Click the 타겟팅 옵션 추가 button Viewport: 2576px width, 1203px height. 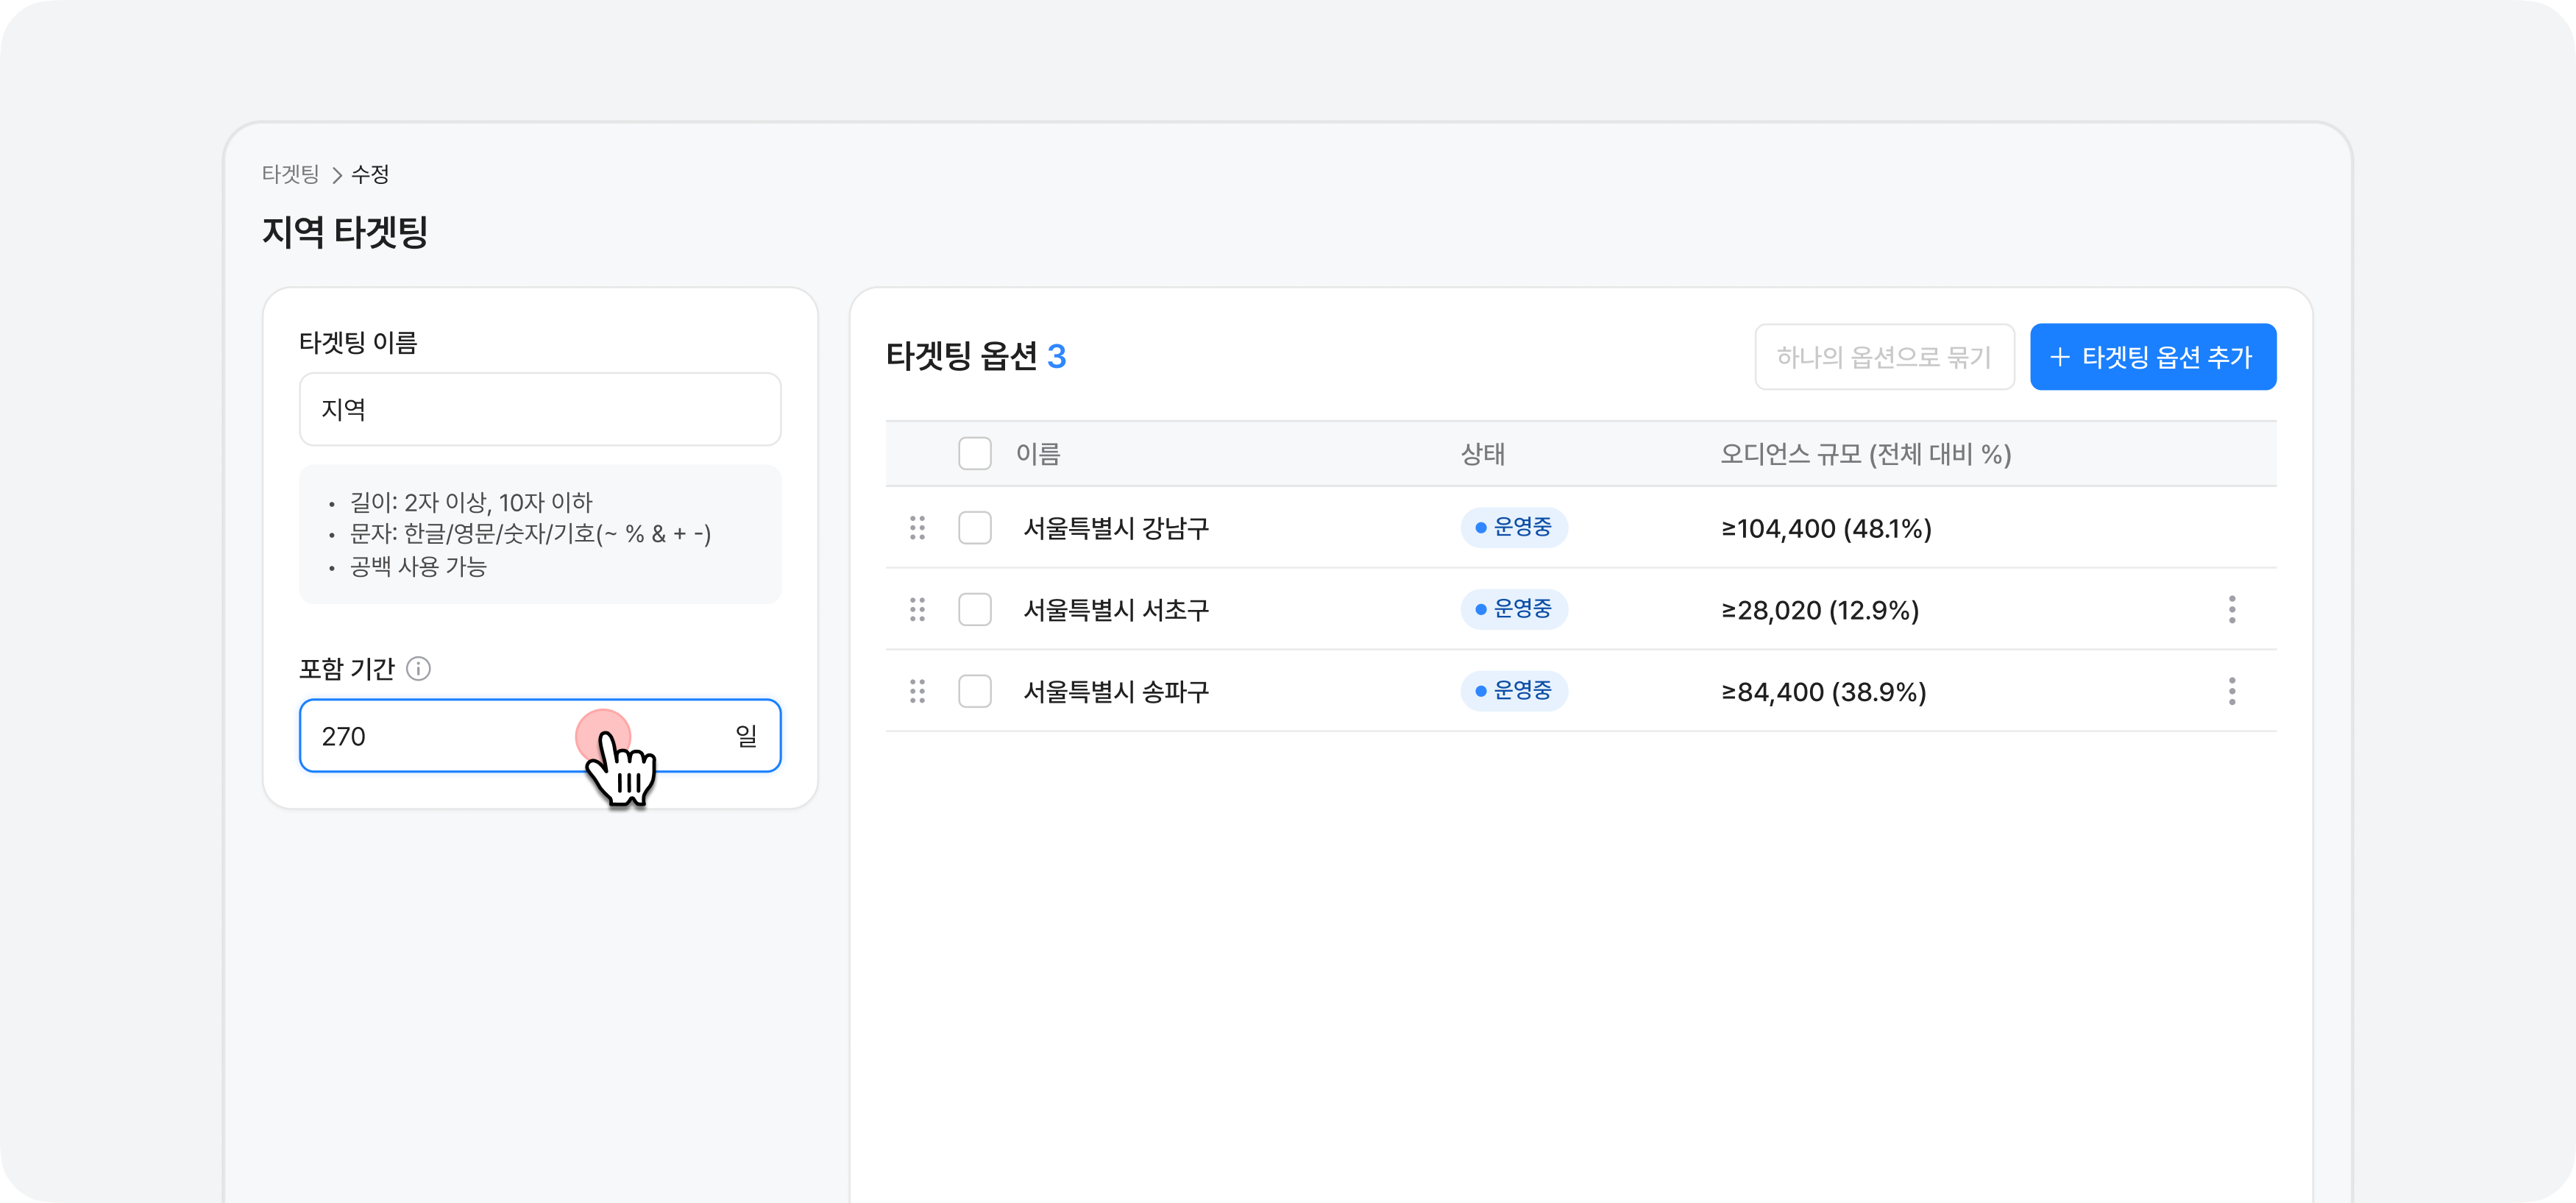pos(2153,356)
